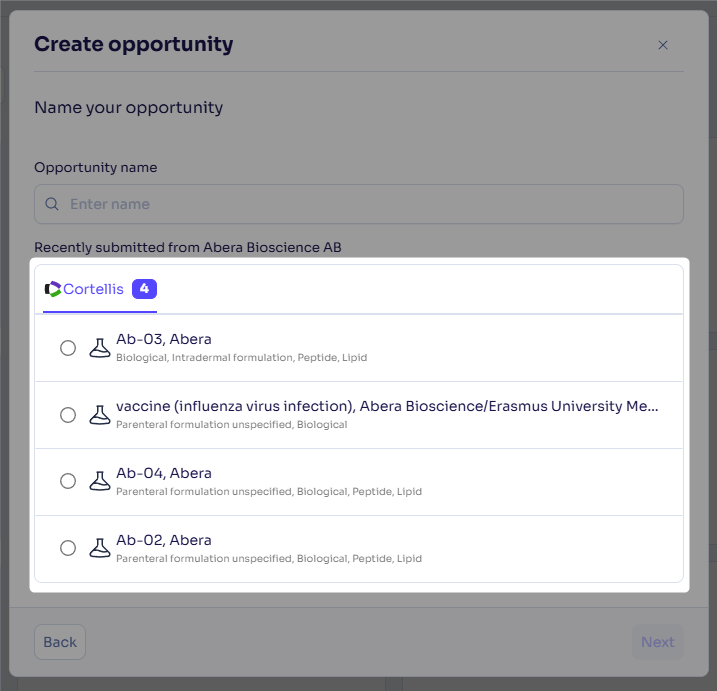Open the Cortellis tab
The height and width of the screenshot is (691, 717).
click(100, 289)
